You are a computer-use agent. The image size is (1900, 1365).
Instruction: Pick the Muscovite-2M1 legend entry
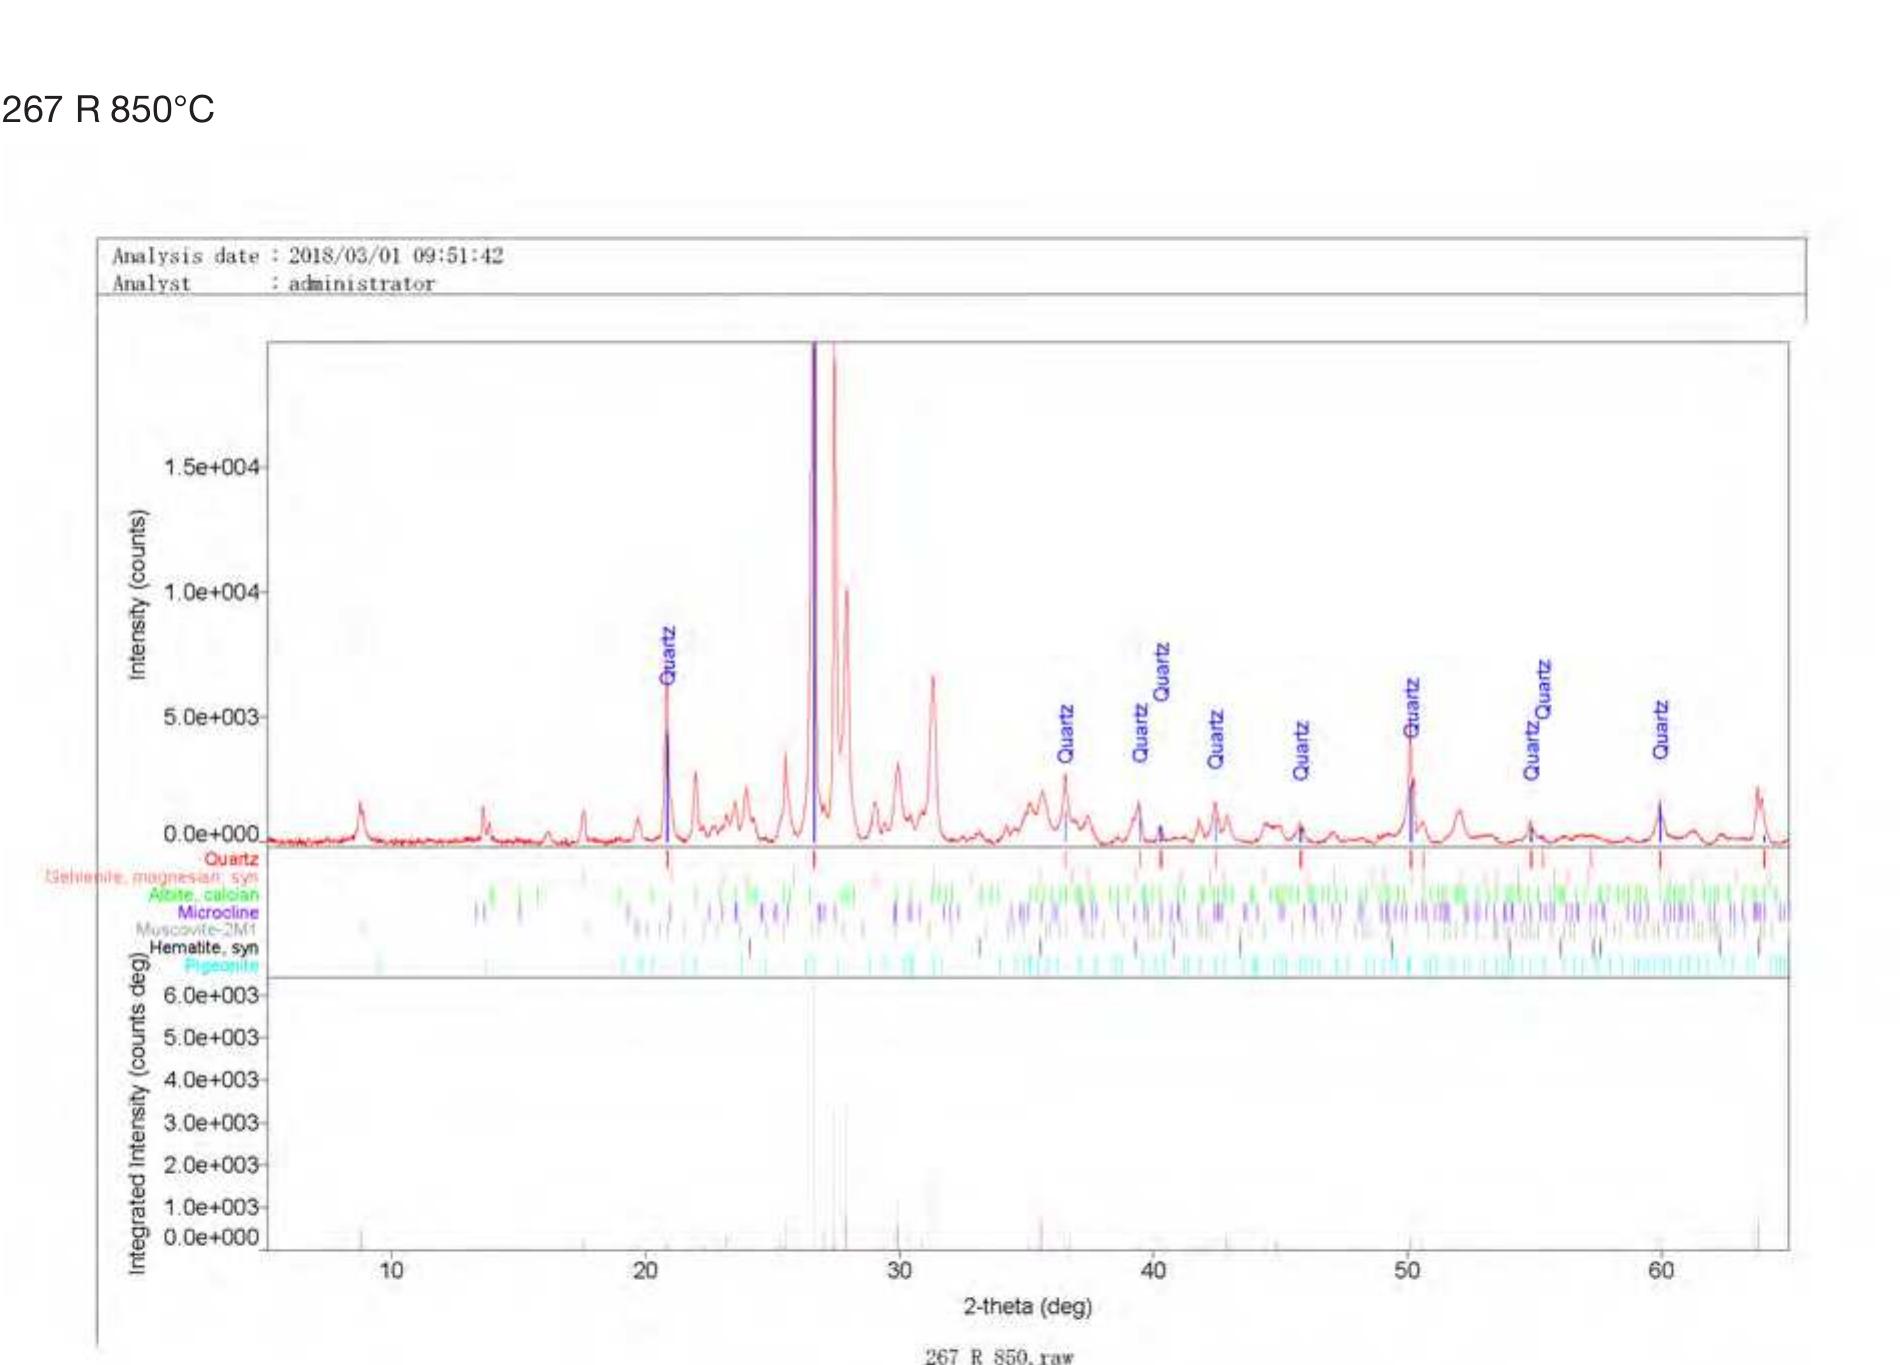(196, 930)
